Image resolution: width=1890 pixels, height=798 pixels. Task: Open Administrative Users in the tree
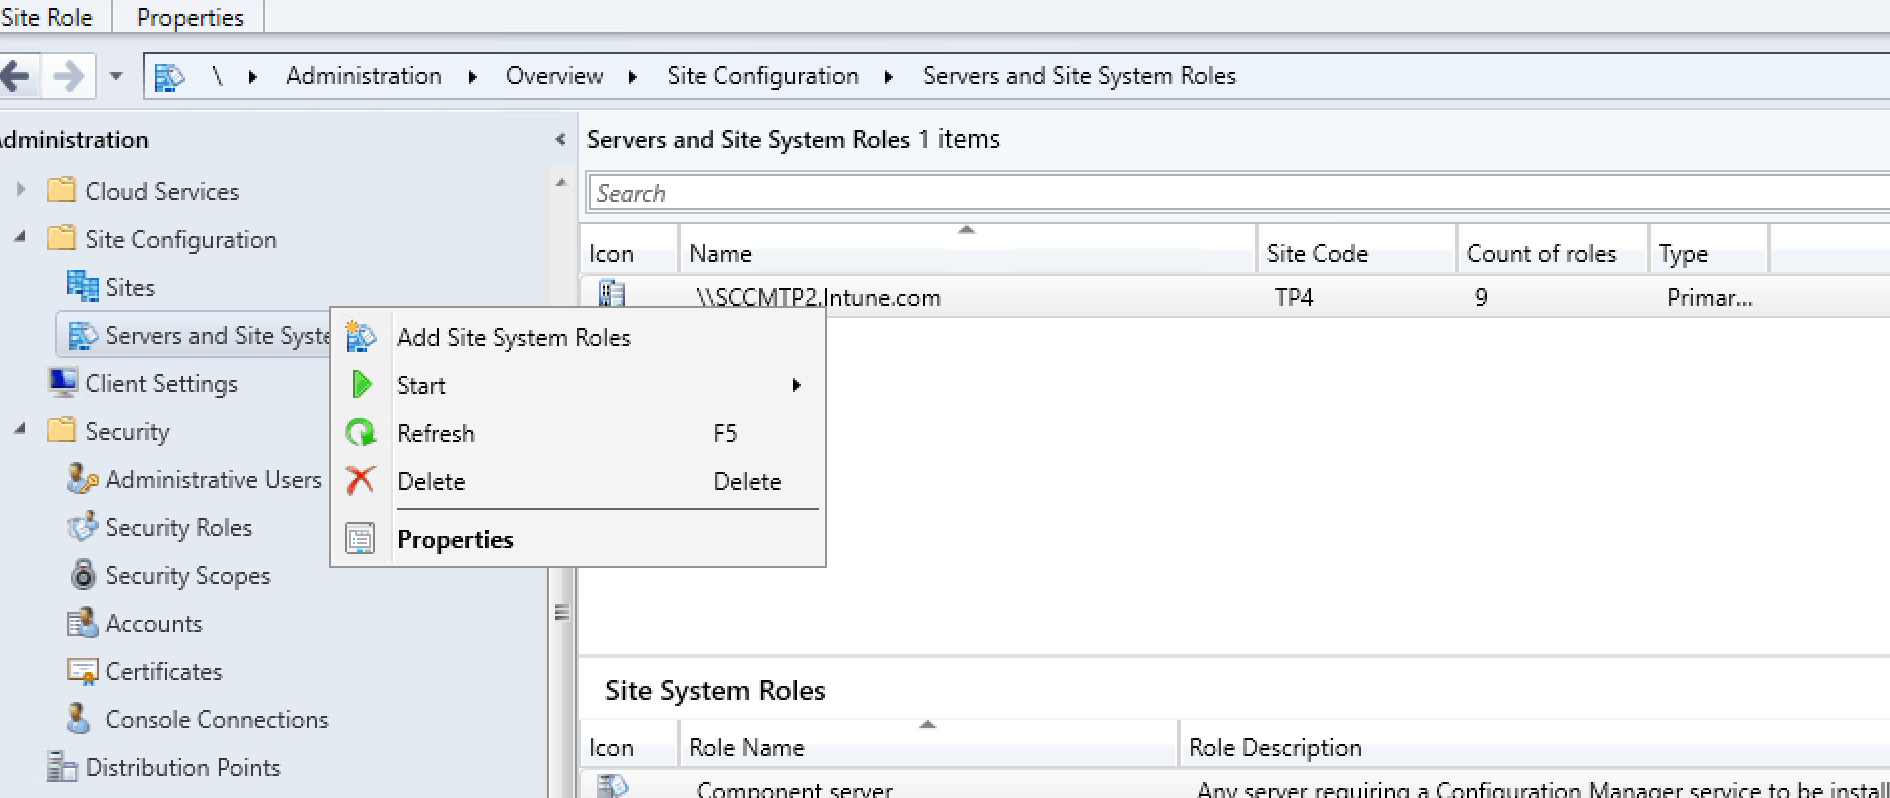213,480
